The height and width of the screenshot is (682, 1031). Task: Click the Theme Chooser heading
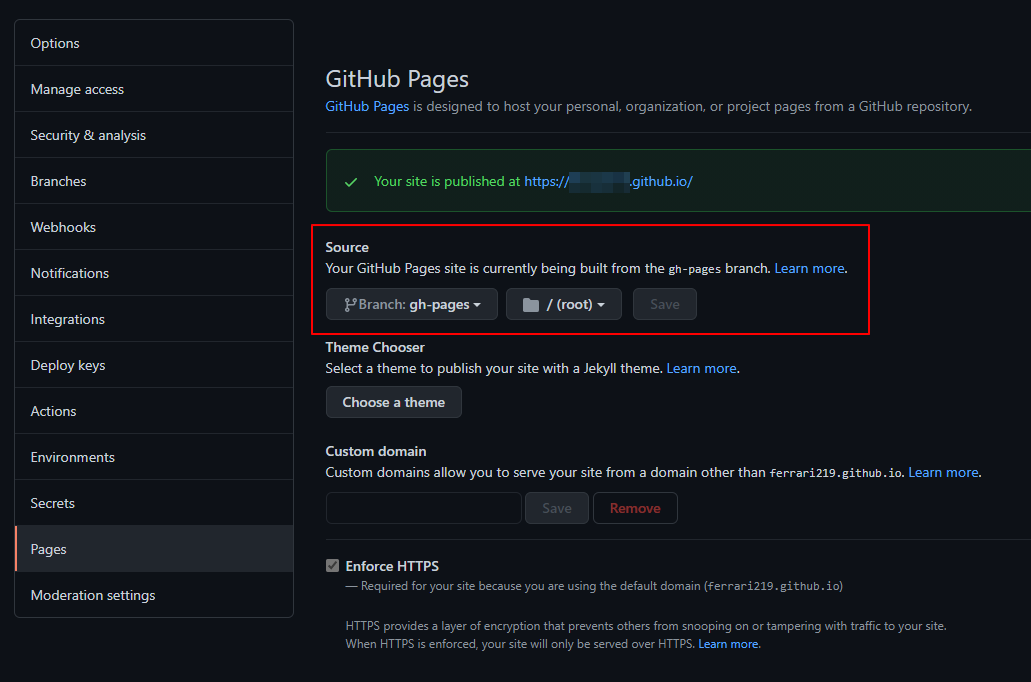(375, 347)
